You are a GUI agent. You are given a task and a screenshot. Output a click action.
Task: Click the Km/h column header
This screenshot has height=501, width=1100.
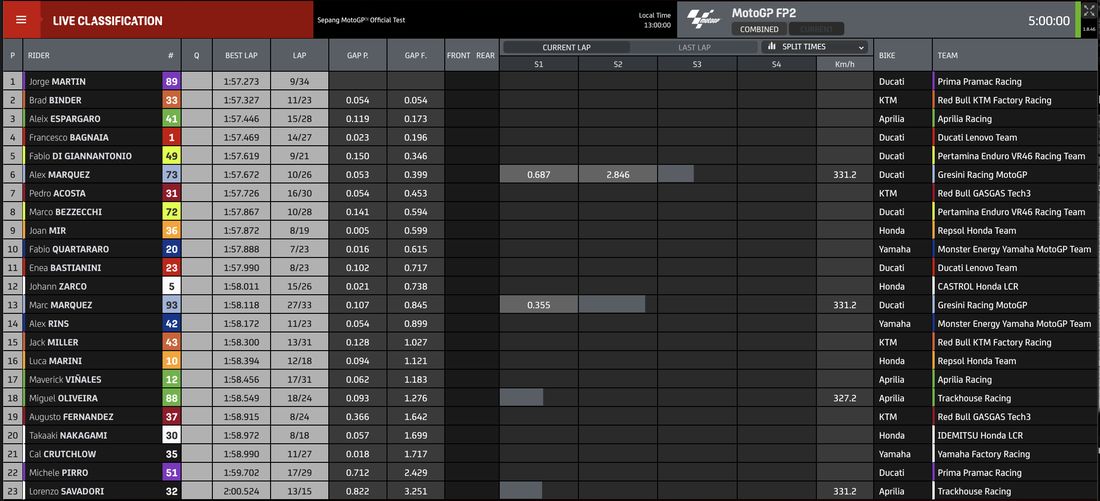pos(845,64)
